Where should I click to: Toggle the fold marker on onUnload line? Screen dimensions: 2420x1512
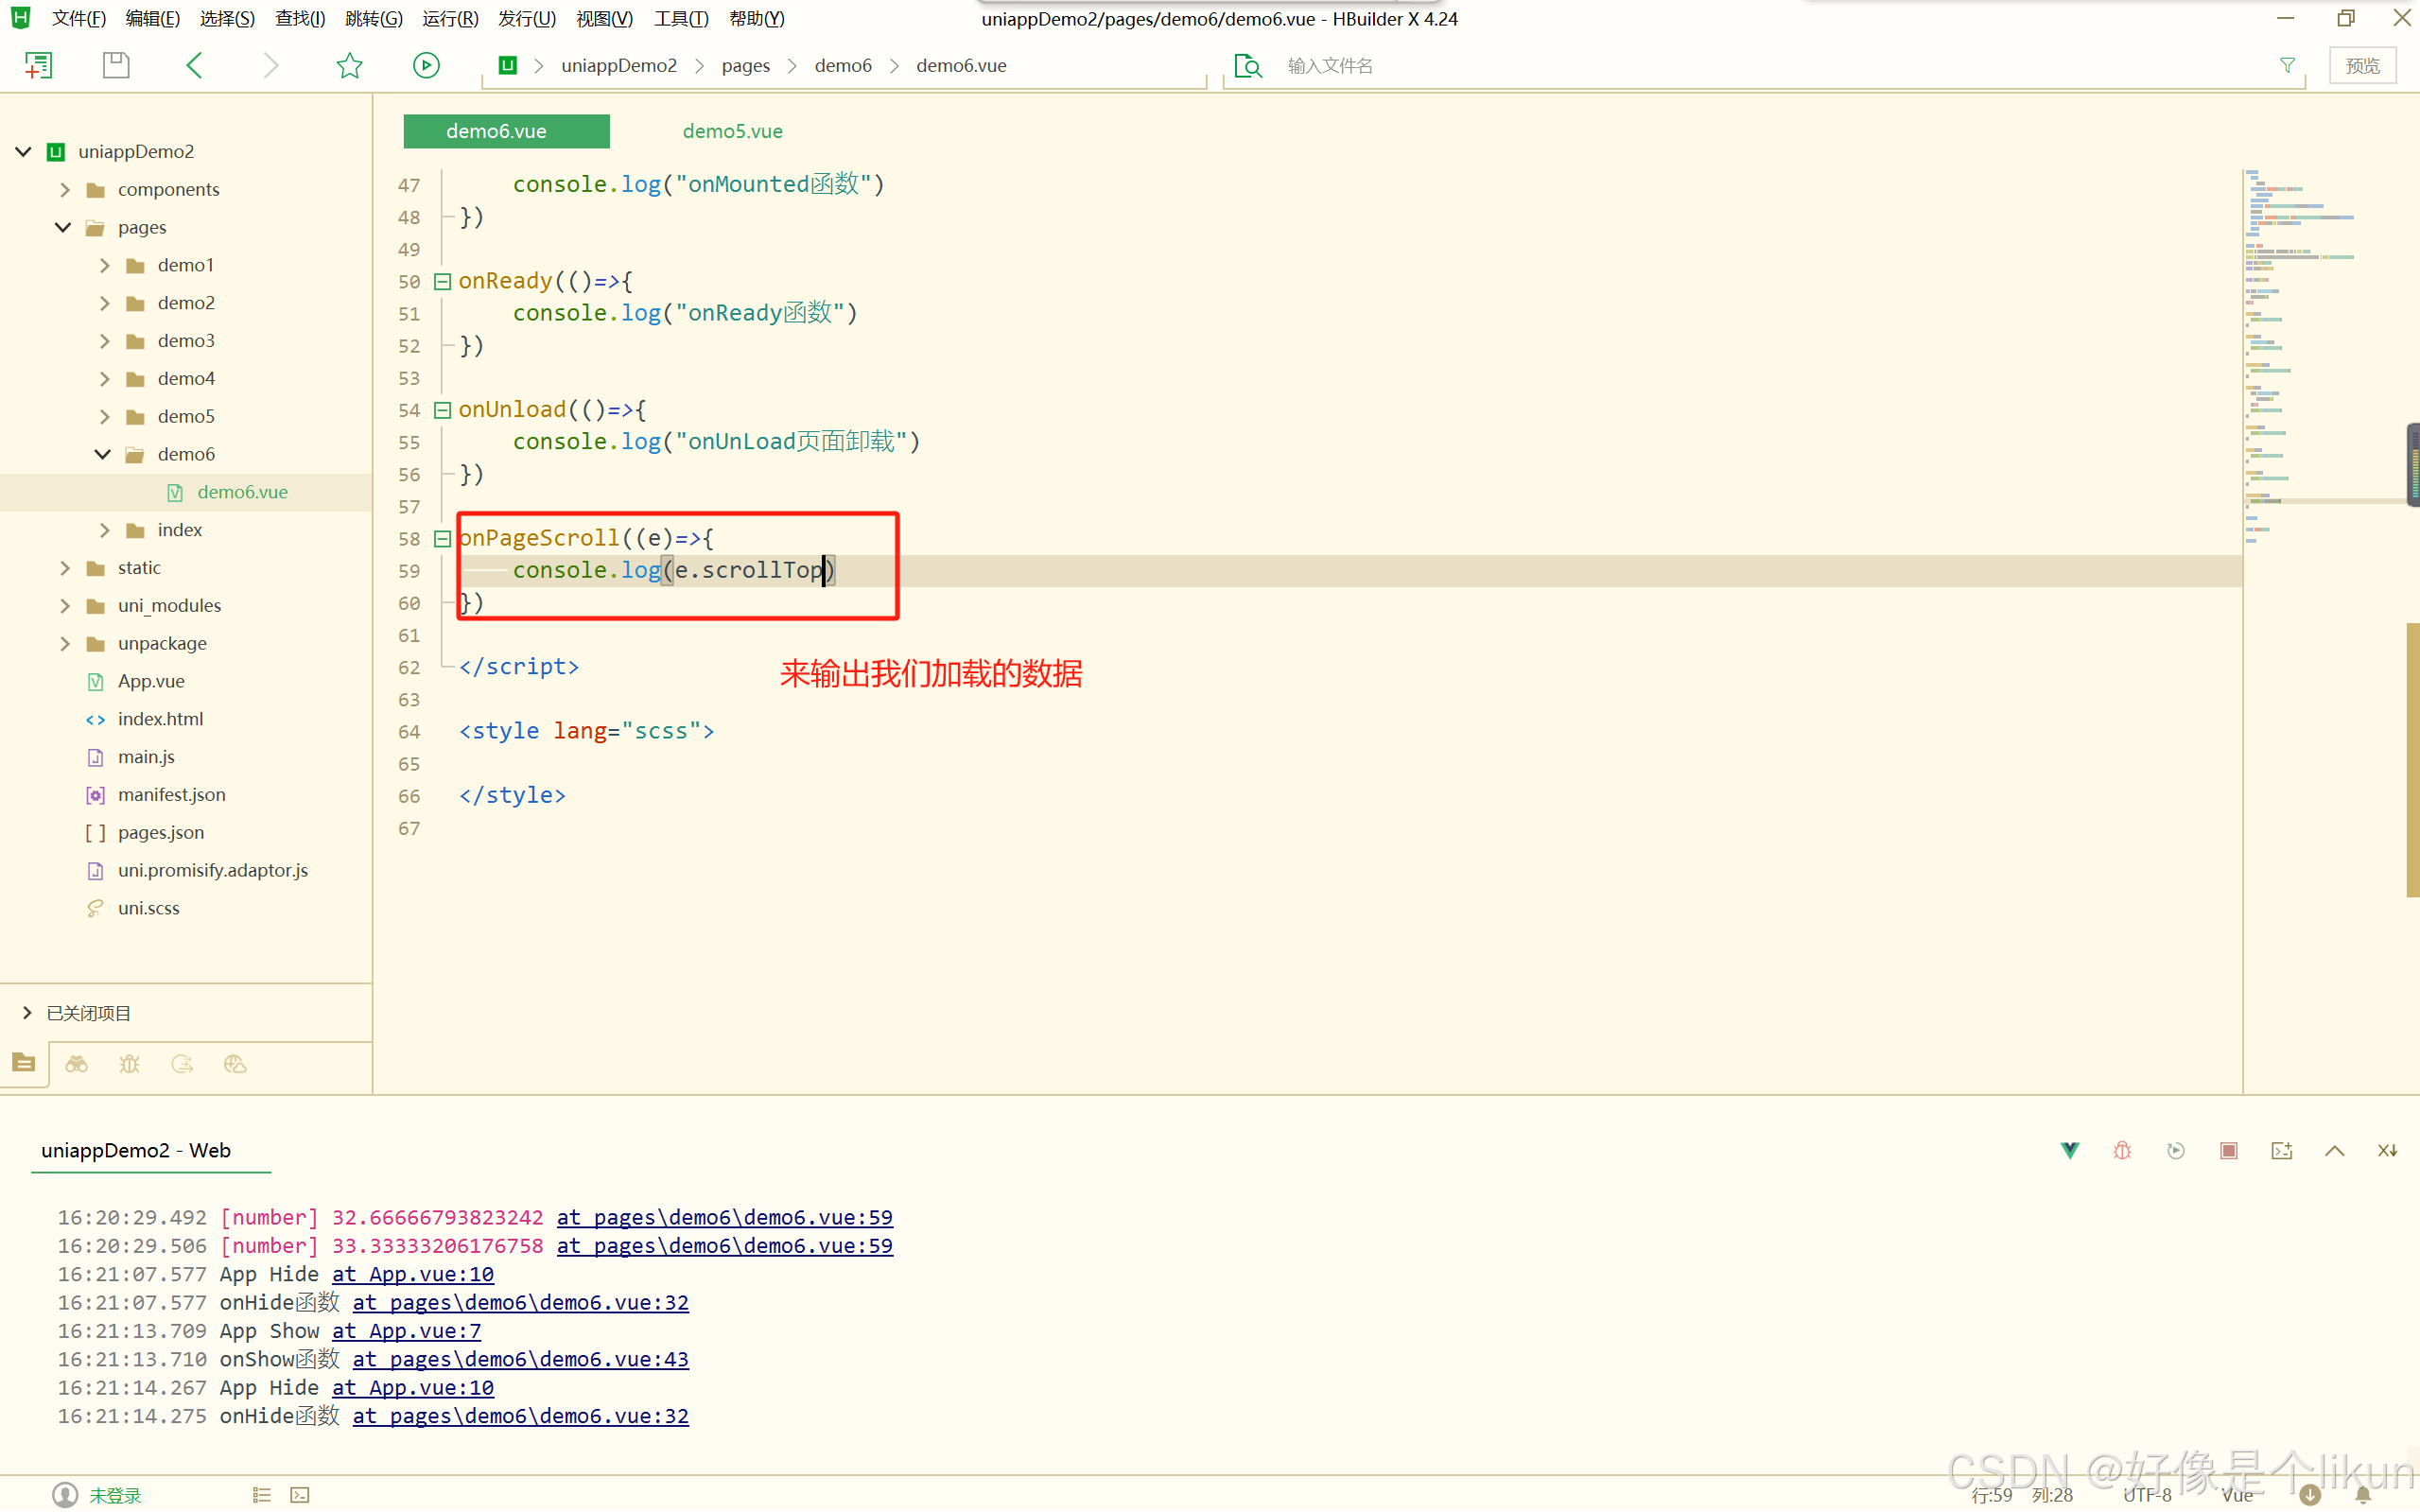click(x=442, y=410)
